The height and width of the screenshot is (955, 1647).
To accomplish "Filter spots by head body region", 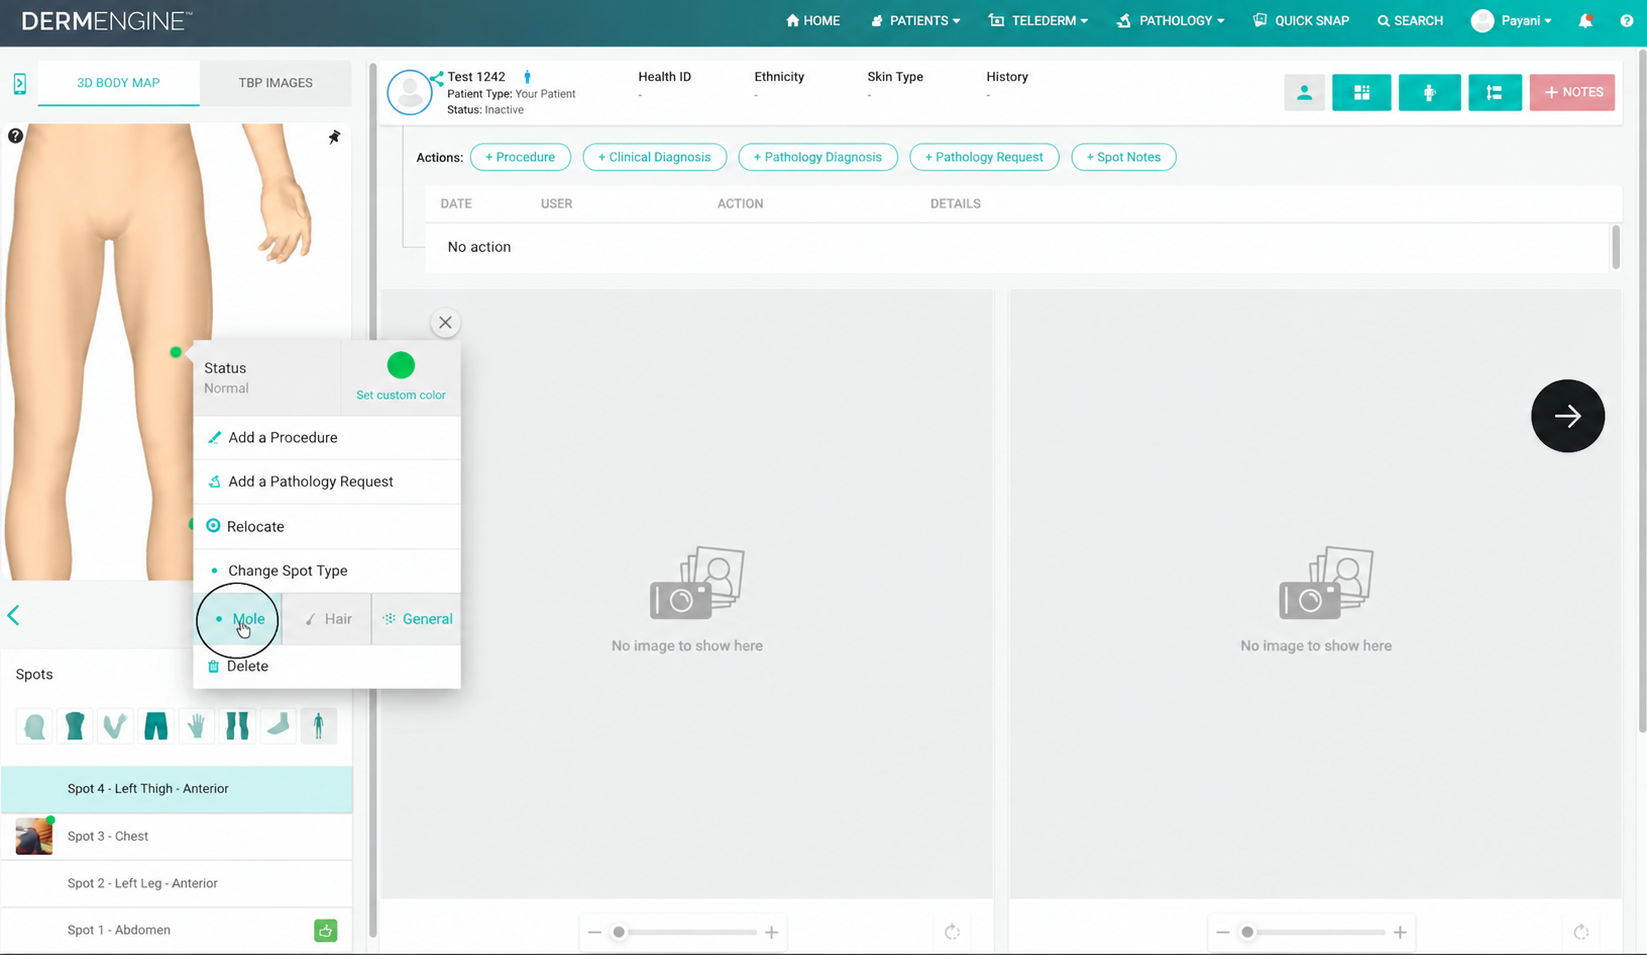I will click(35, 726).
